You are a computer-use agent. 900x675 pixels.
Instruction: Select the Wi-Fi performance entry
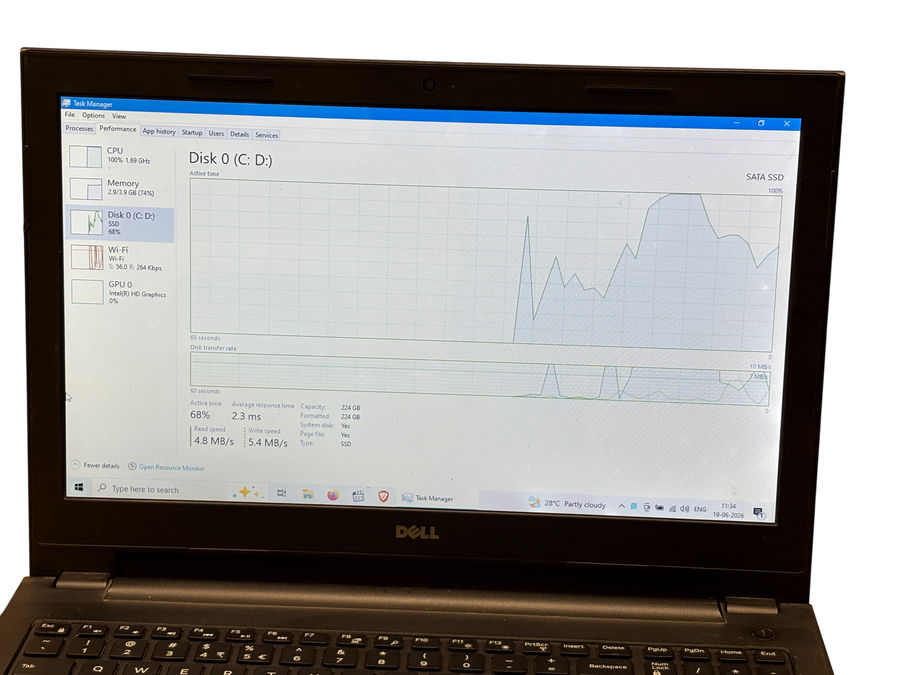[121, 258]
